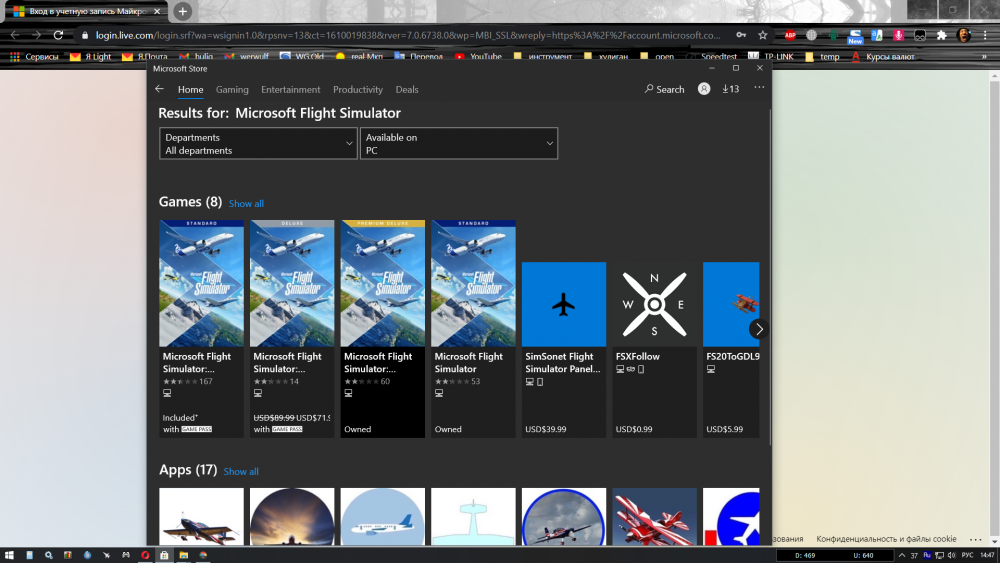
Task: Click Show all next to Games
Action: (246, 203)
